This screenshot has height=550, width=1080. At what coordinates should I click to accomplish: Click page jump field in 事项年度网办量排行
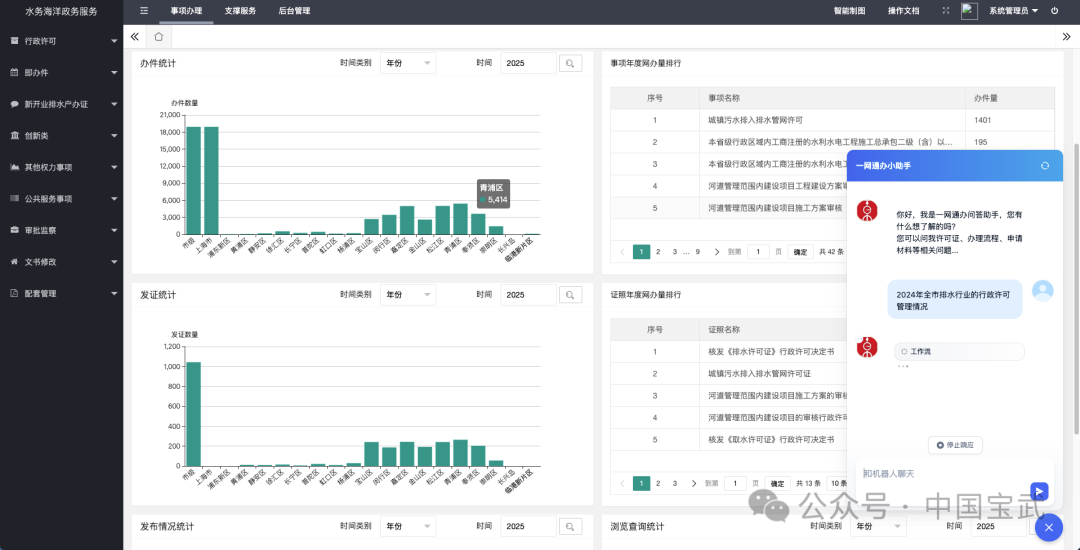[758, 252]
